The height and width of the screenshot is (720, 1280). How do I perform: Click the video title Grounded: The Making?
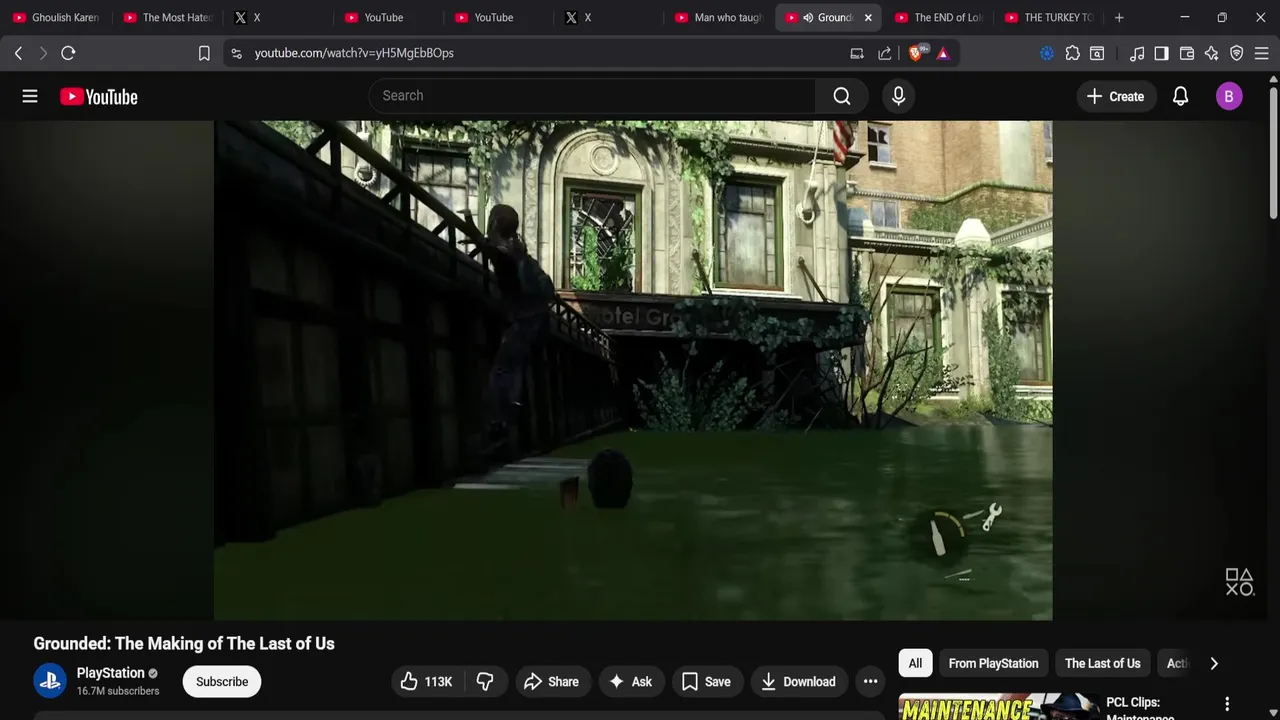pyautogui.click(x=184, y=644)
